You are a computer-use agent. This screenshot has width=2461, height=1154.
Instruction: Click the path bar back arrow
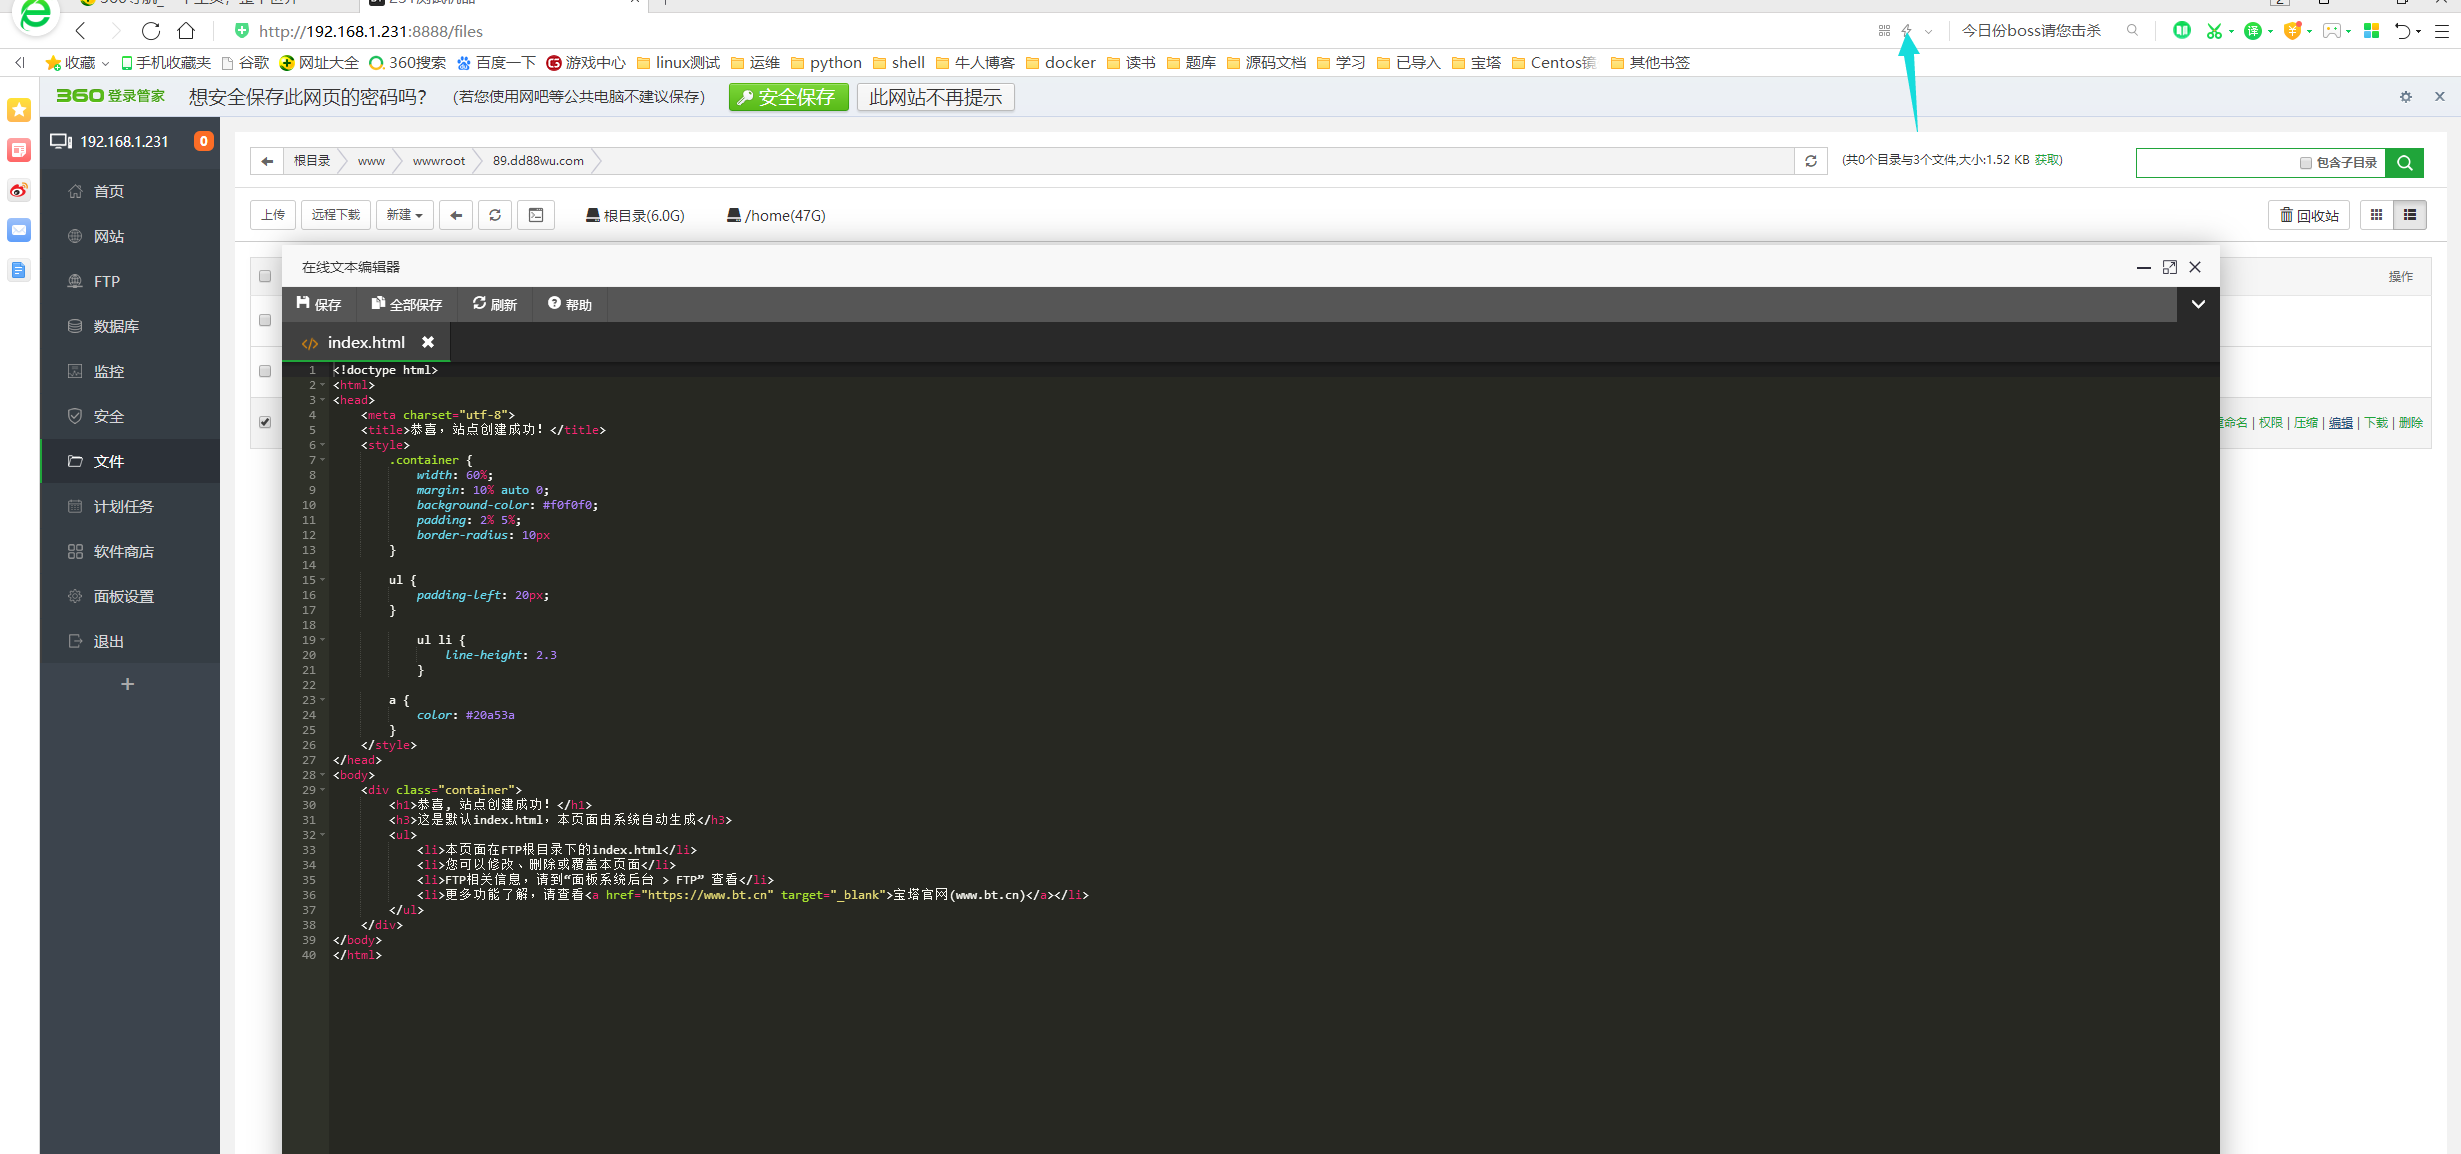pos(267,161)
